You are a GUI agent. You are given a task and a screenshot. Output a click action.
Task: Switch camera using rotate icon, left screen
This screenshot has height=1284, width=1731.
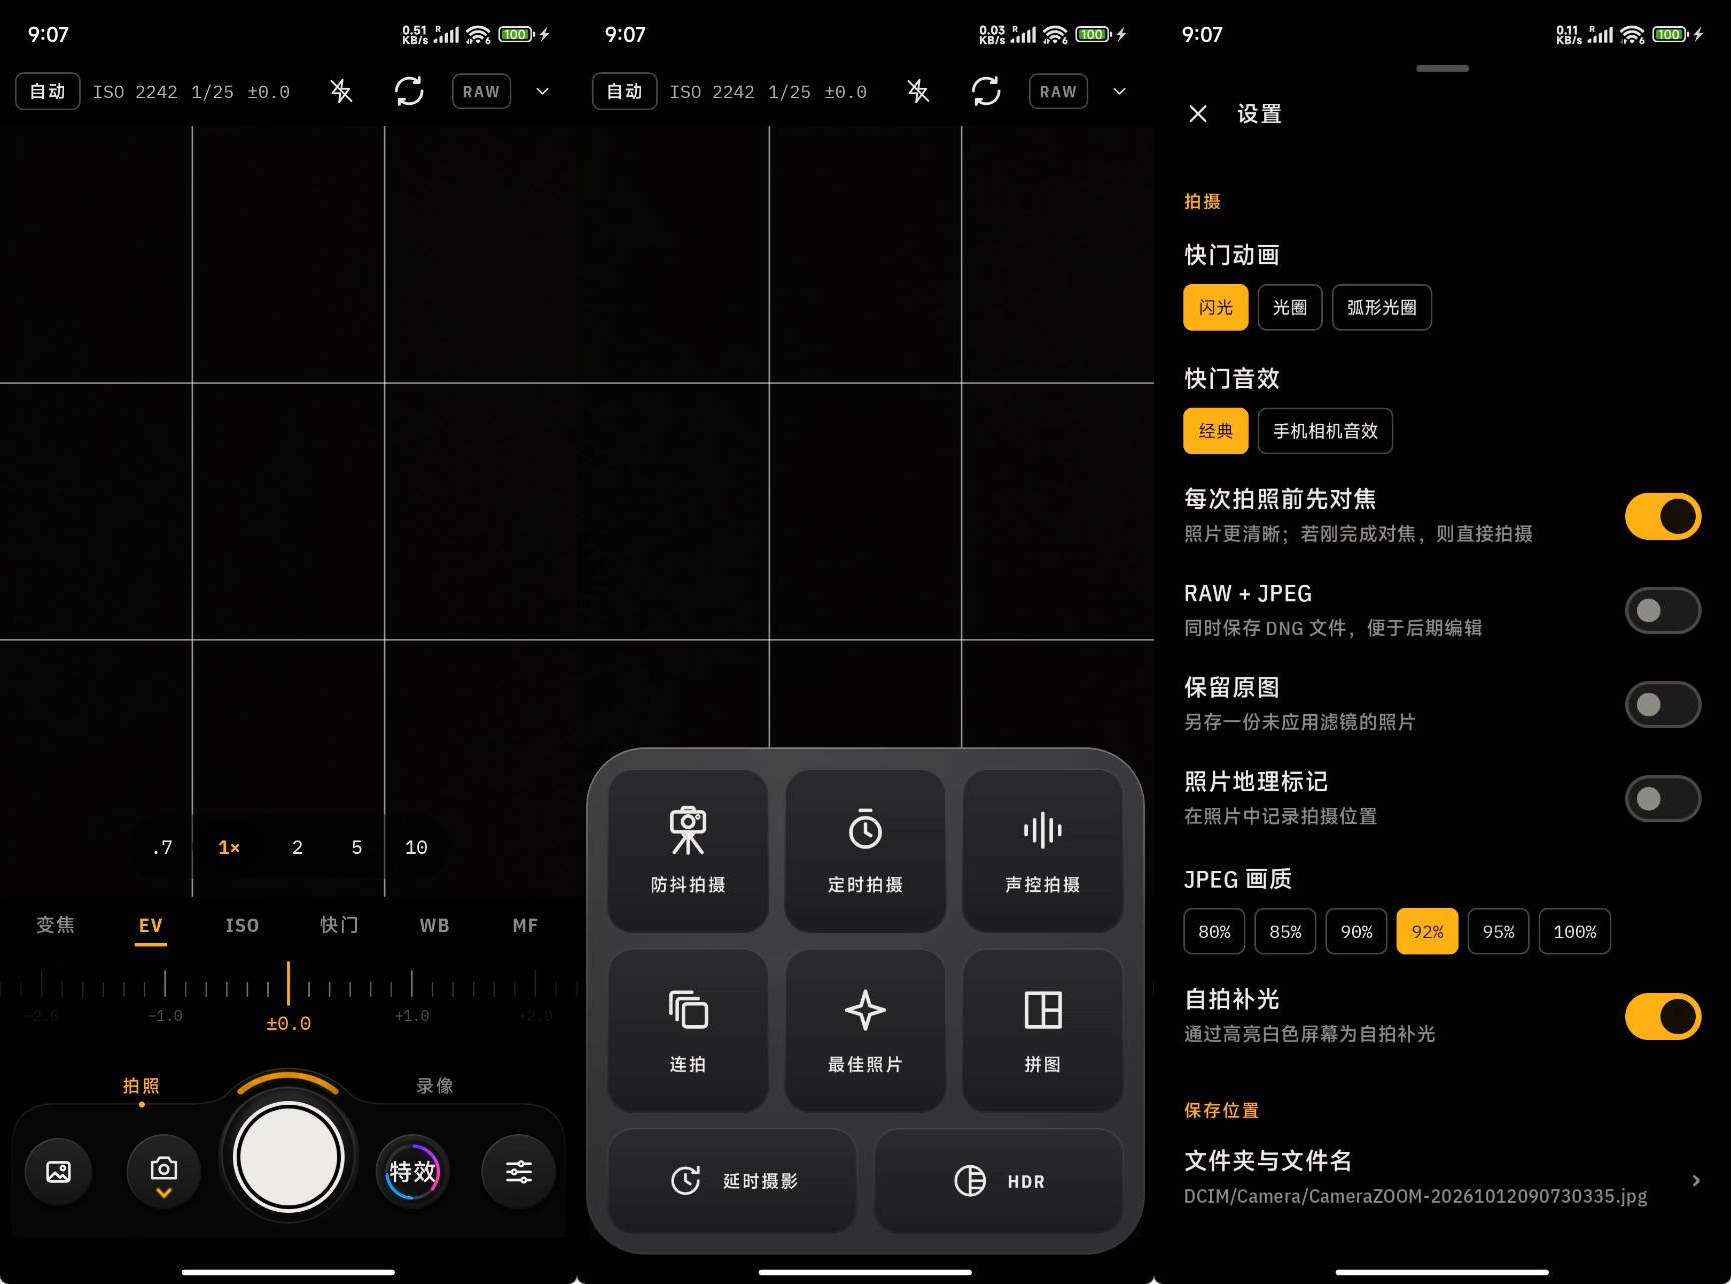click(x=409, y=92)
